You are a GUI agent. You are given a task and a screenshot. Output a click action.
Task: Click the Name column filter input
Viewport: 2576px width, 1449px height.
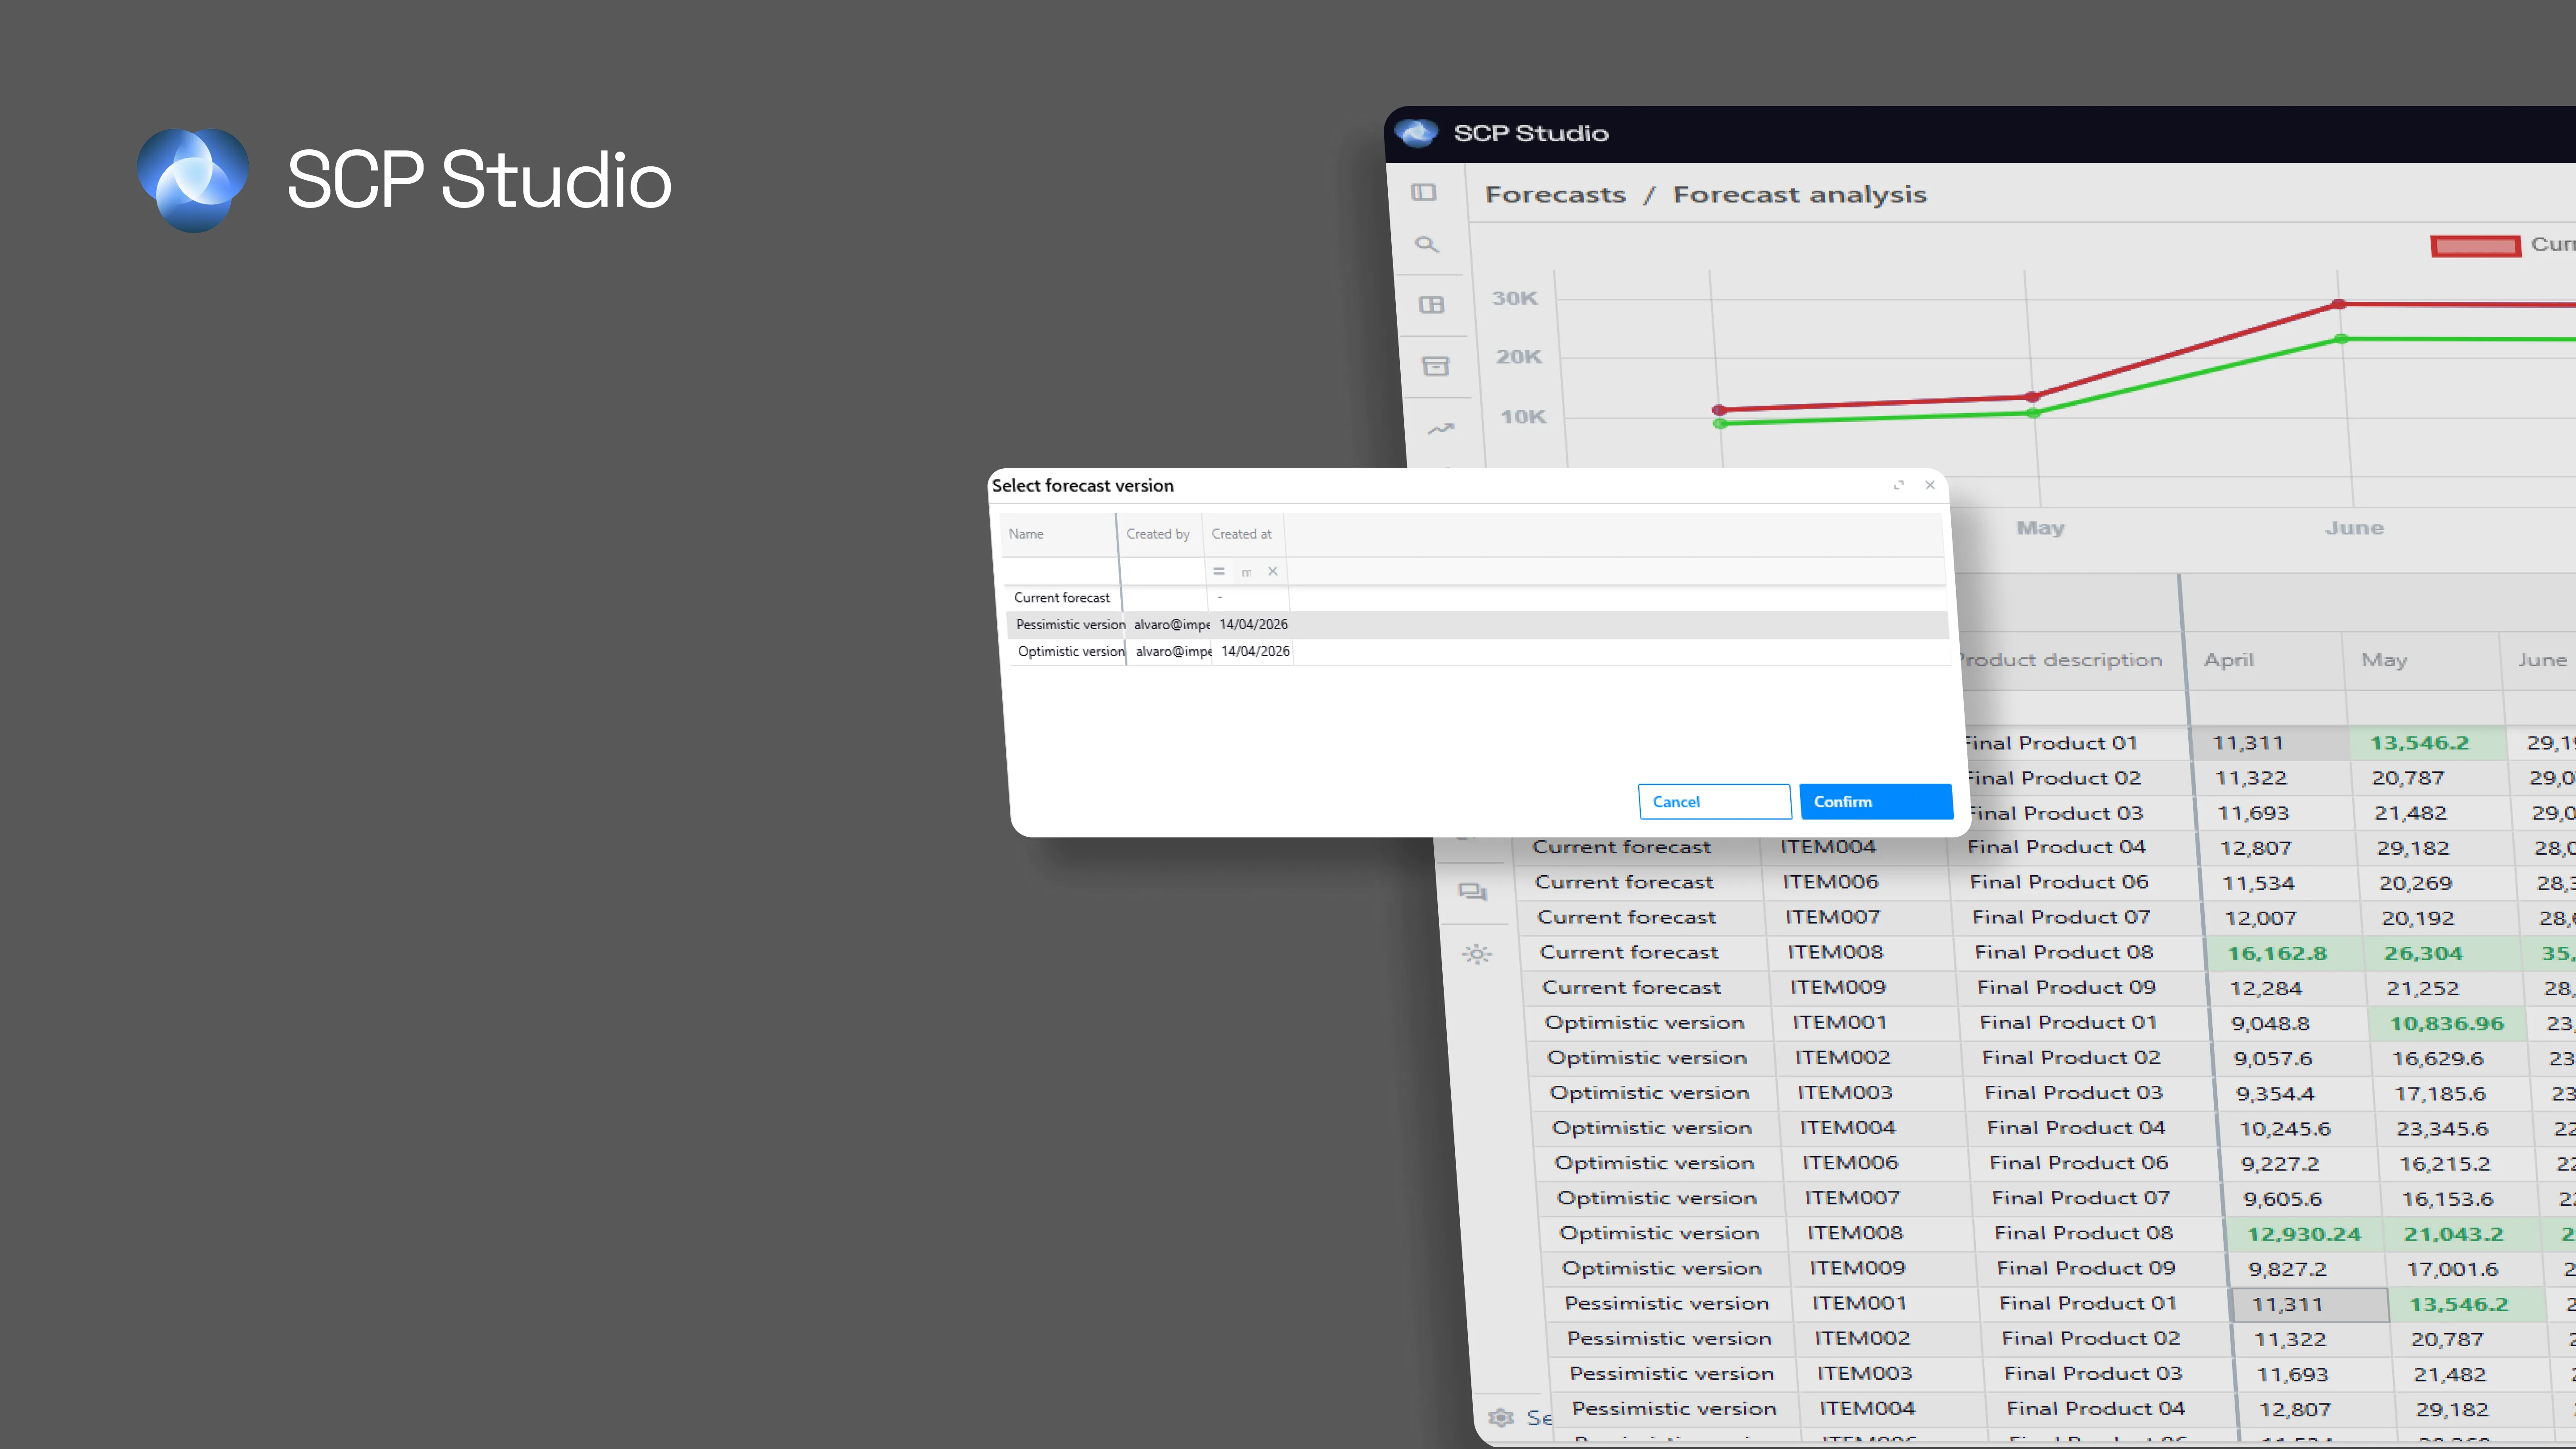coord(1061,571)
